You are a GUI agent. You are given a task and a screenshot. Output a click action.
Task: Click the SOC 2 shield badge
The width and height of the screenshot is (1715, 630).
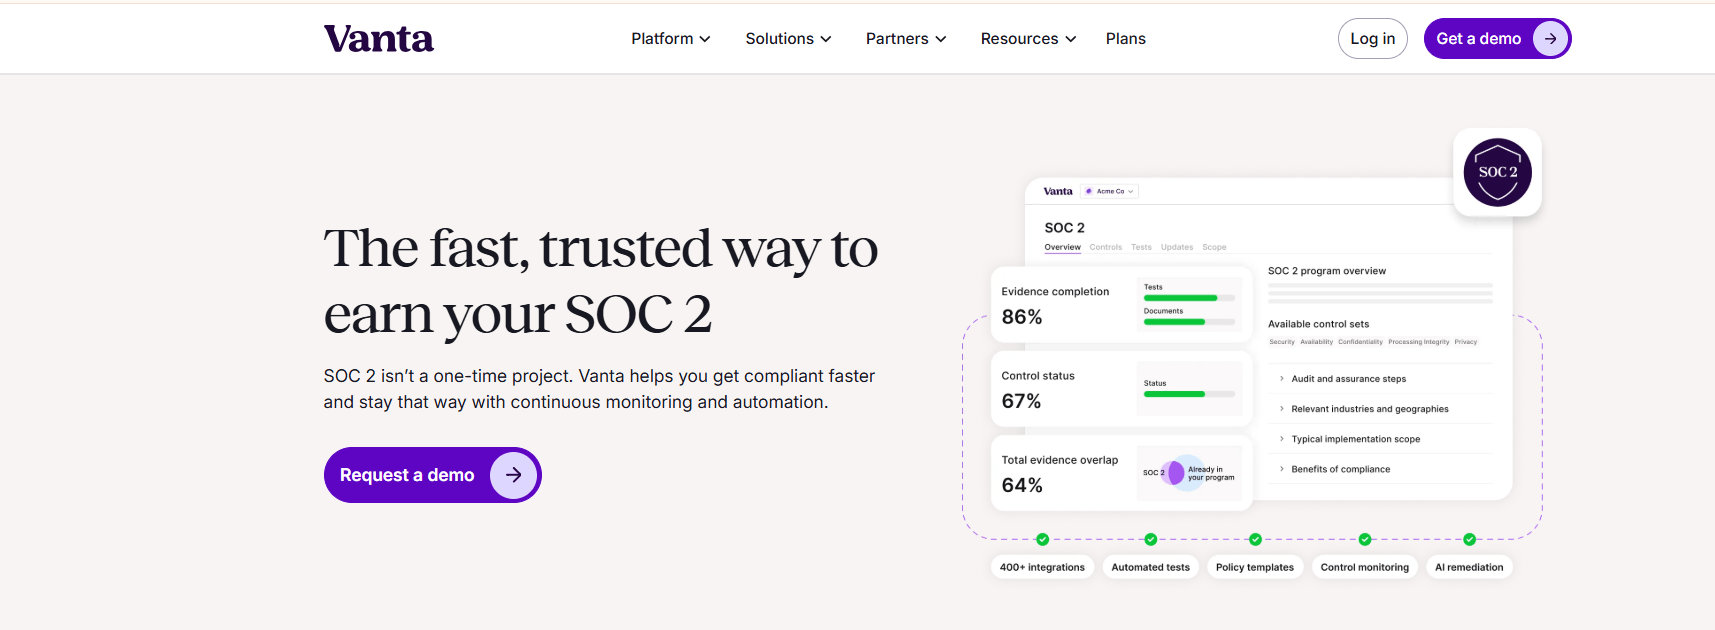[1497, 172]
